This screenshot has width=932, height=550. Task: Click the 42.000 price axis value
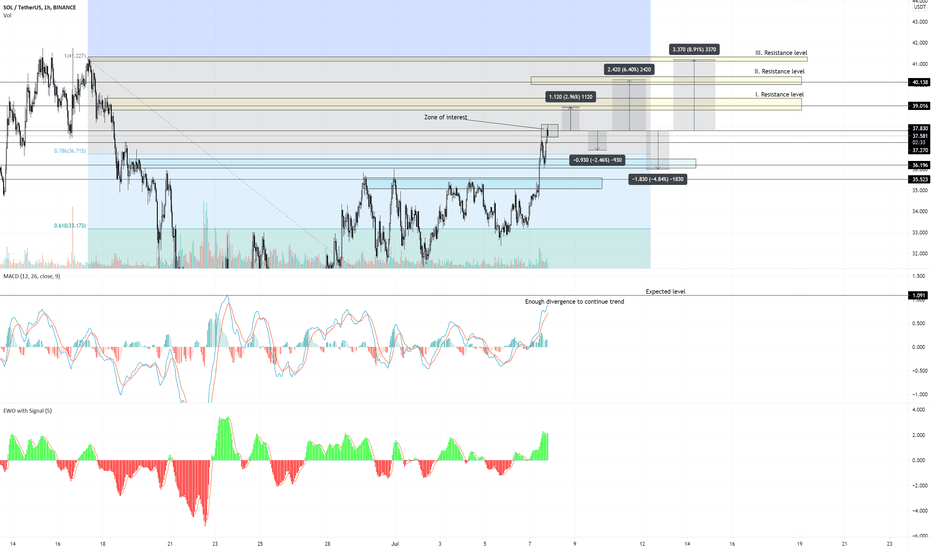pos(920,43)
